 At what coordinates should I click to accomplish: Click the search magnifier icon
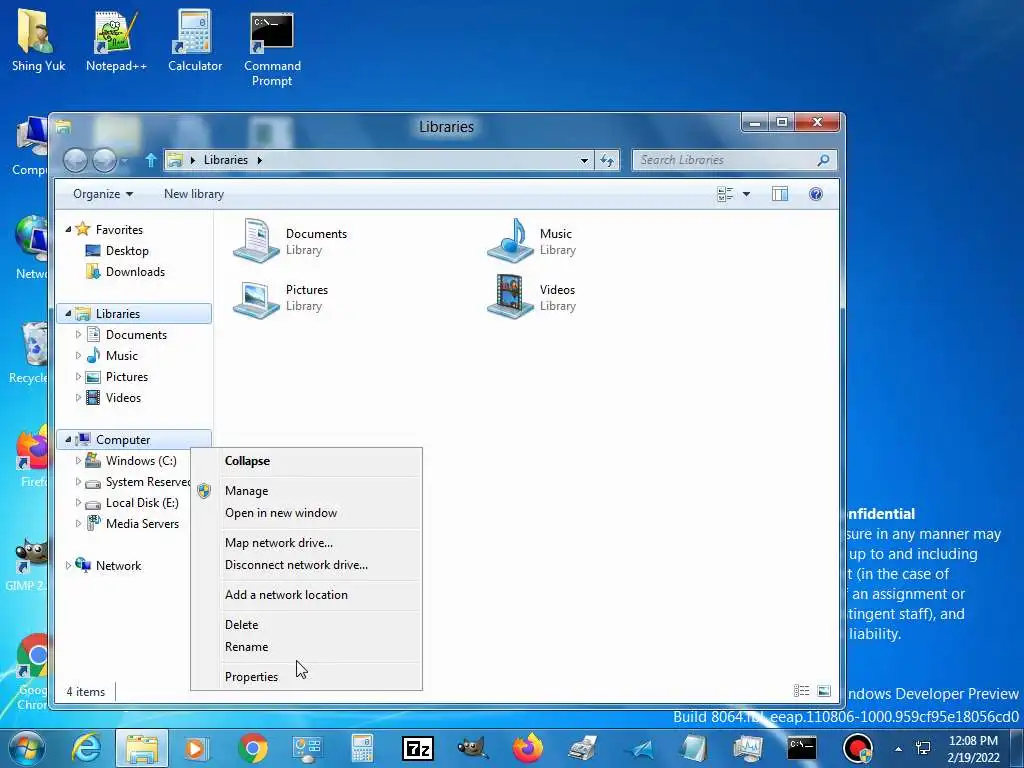824,160
